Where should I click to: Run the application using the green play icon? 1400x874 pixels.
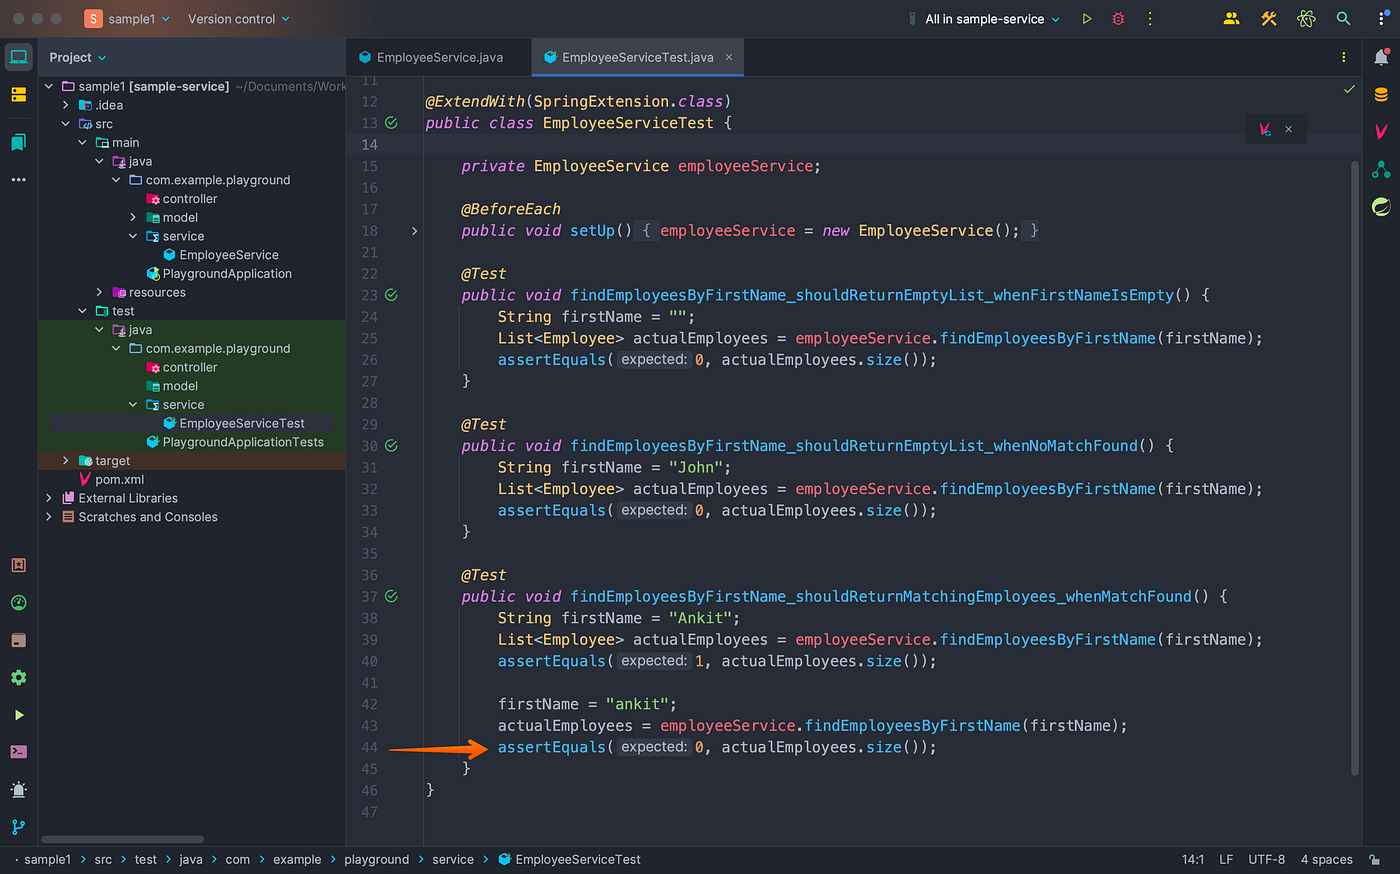coord(1087,18)
